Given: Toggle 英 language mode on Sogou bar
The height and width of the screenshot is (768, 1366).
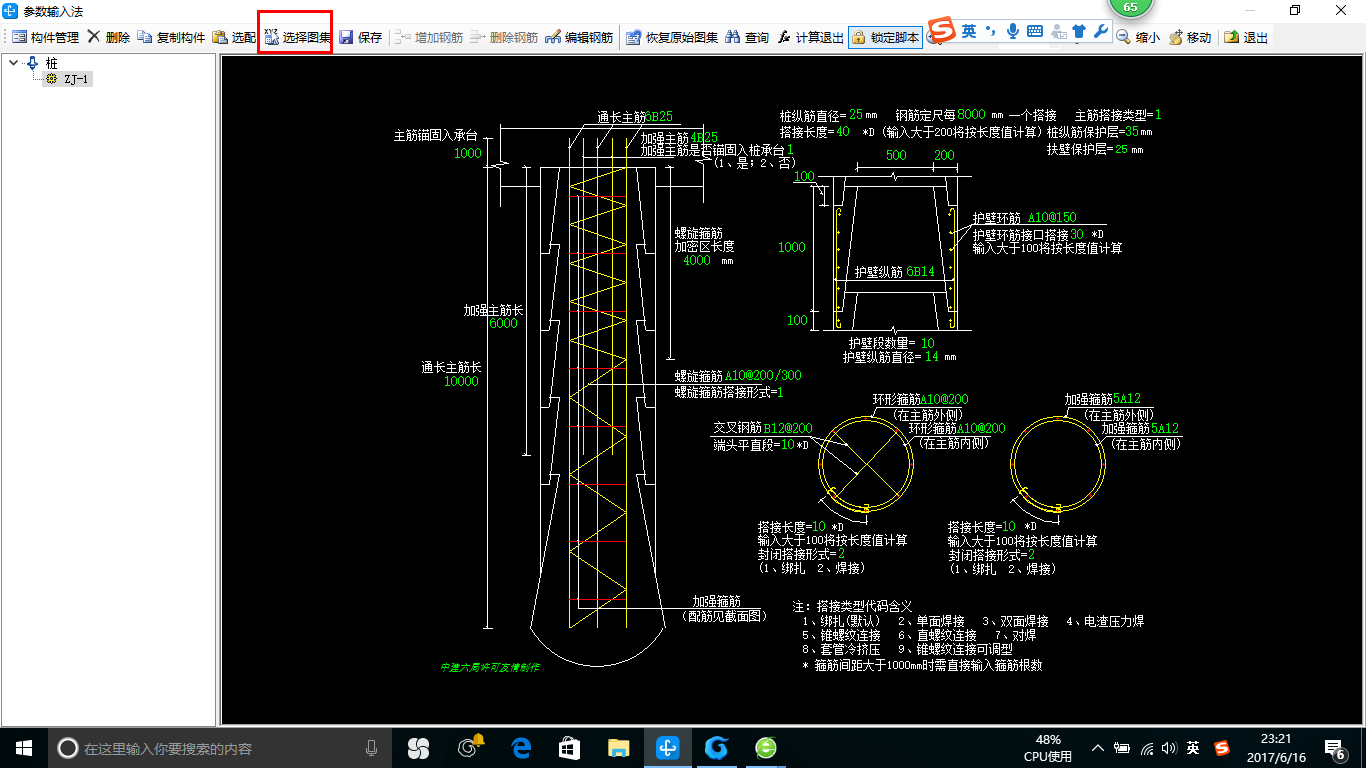Looking at the screenshot, I should (969, 31).
